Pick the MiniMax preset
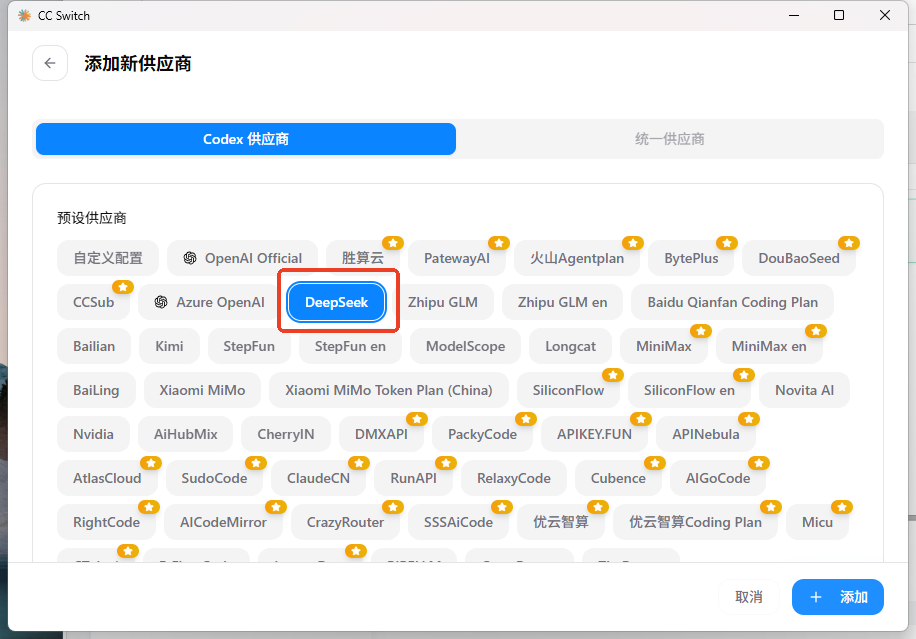Image resolution: width=916 pixels, height=639 pixels. point(664,346)
